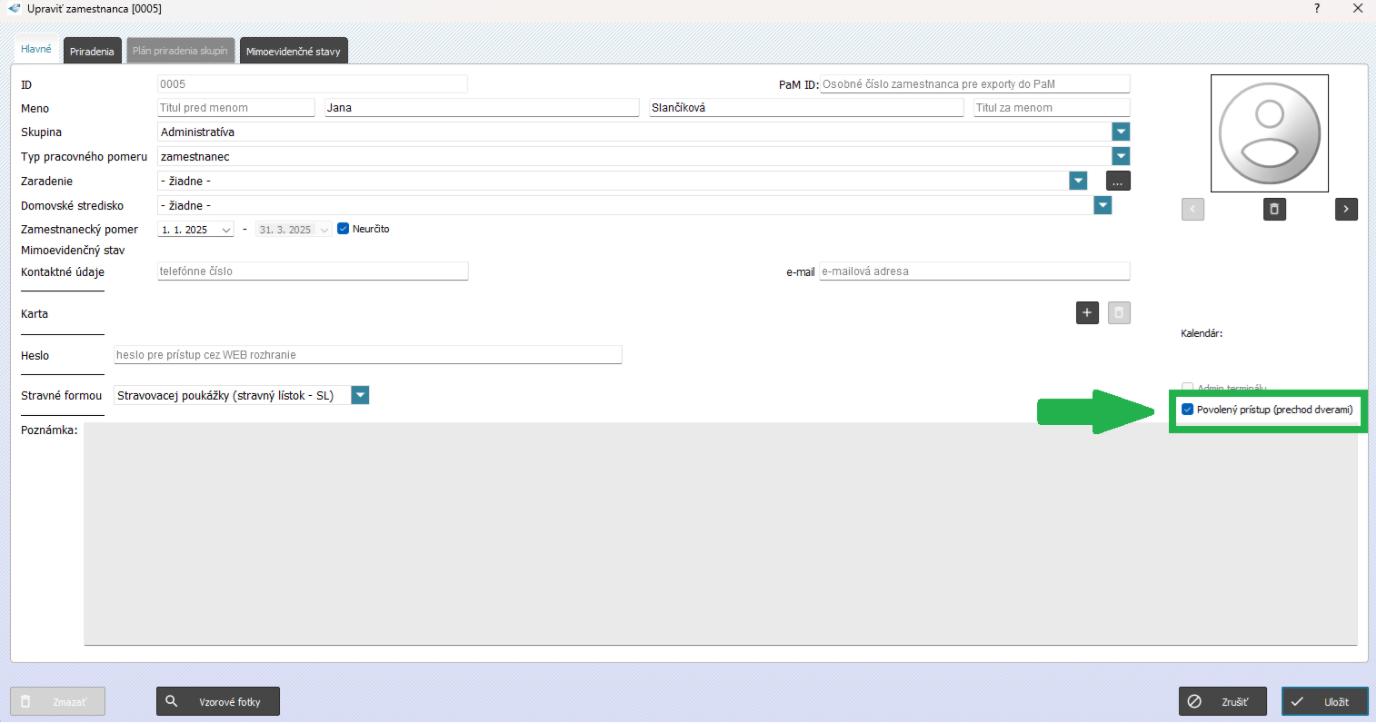Switch to the Hlavné tab
Viewport: 1376px width, 724px height.
(x=36, y=51)
